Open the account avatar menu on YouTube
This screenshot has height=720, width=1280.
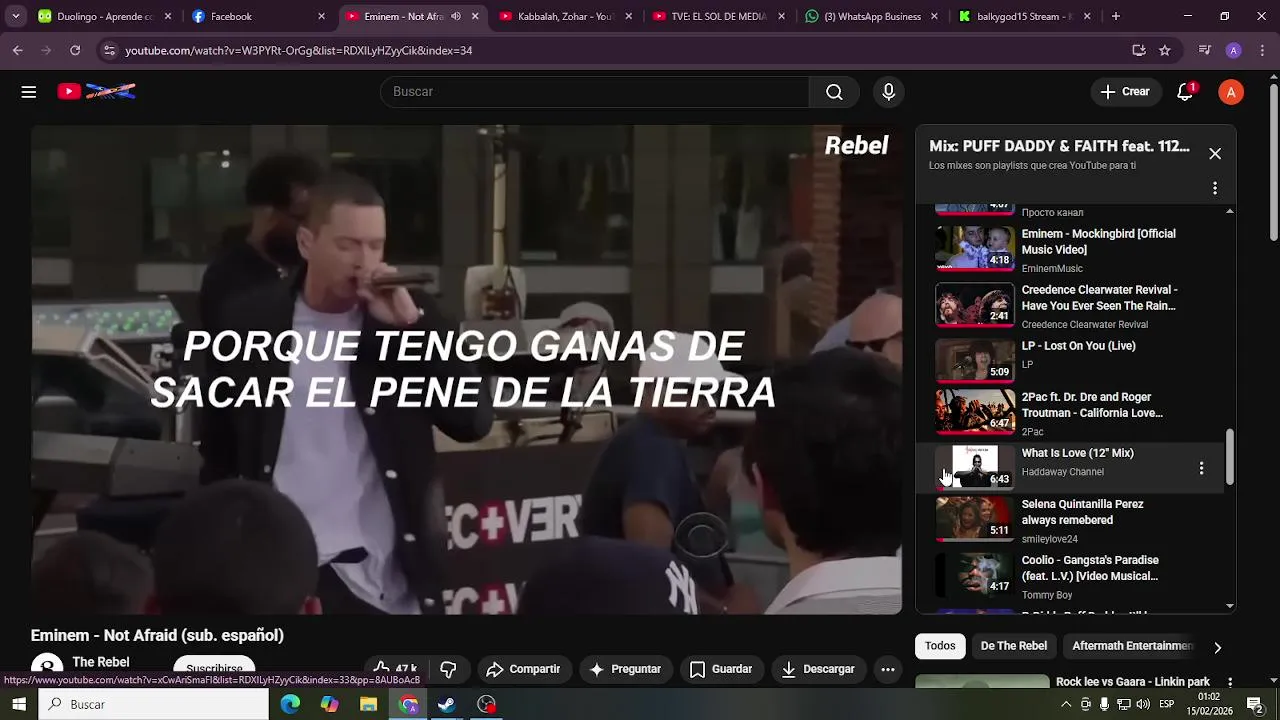click(1231, 92)
